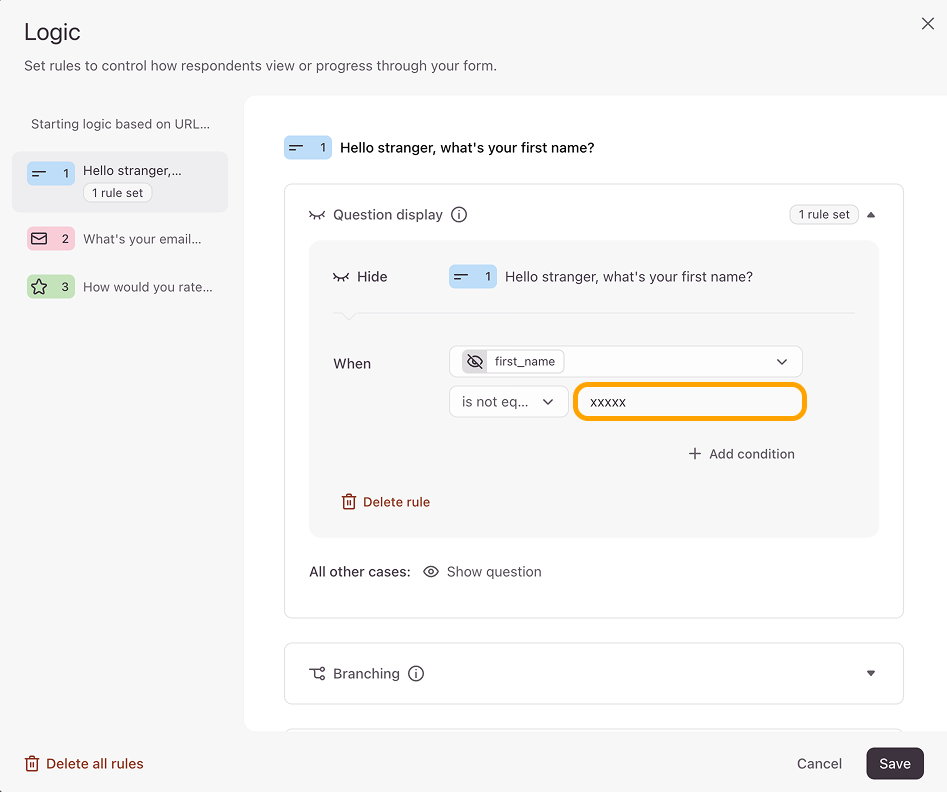The width and height of the screenshot is (947, 792).
Task: Select question 1 Hello stranger in sidebar
Action: (120, 181)
